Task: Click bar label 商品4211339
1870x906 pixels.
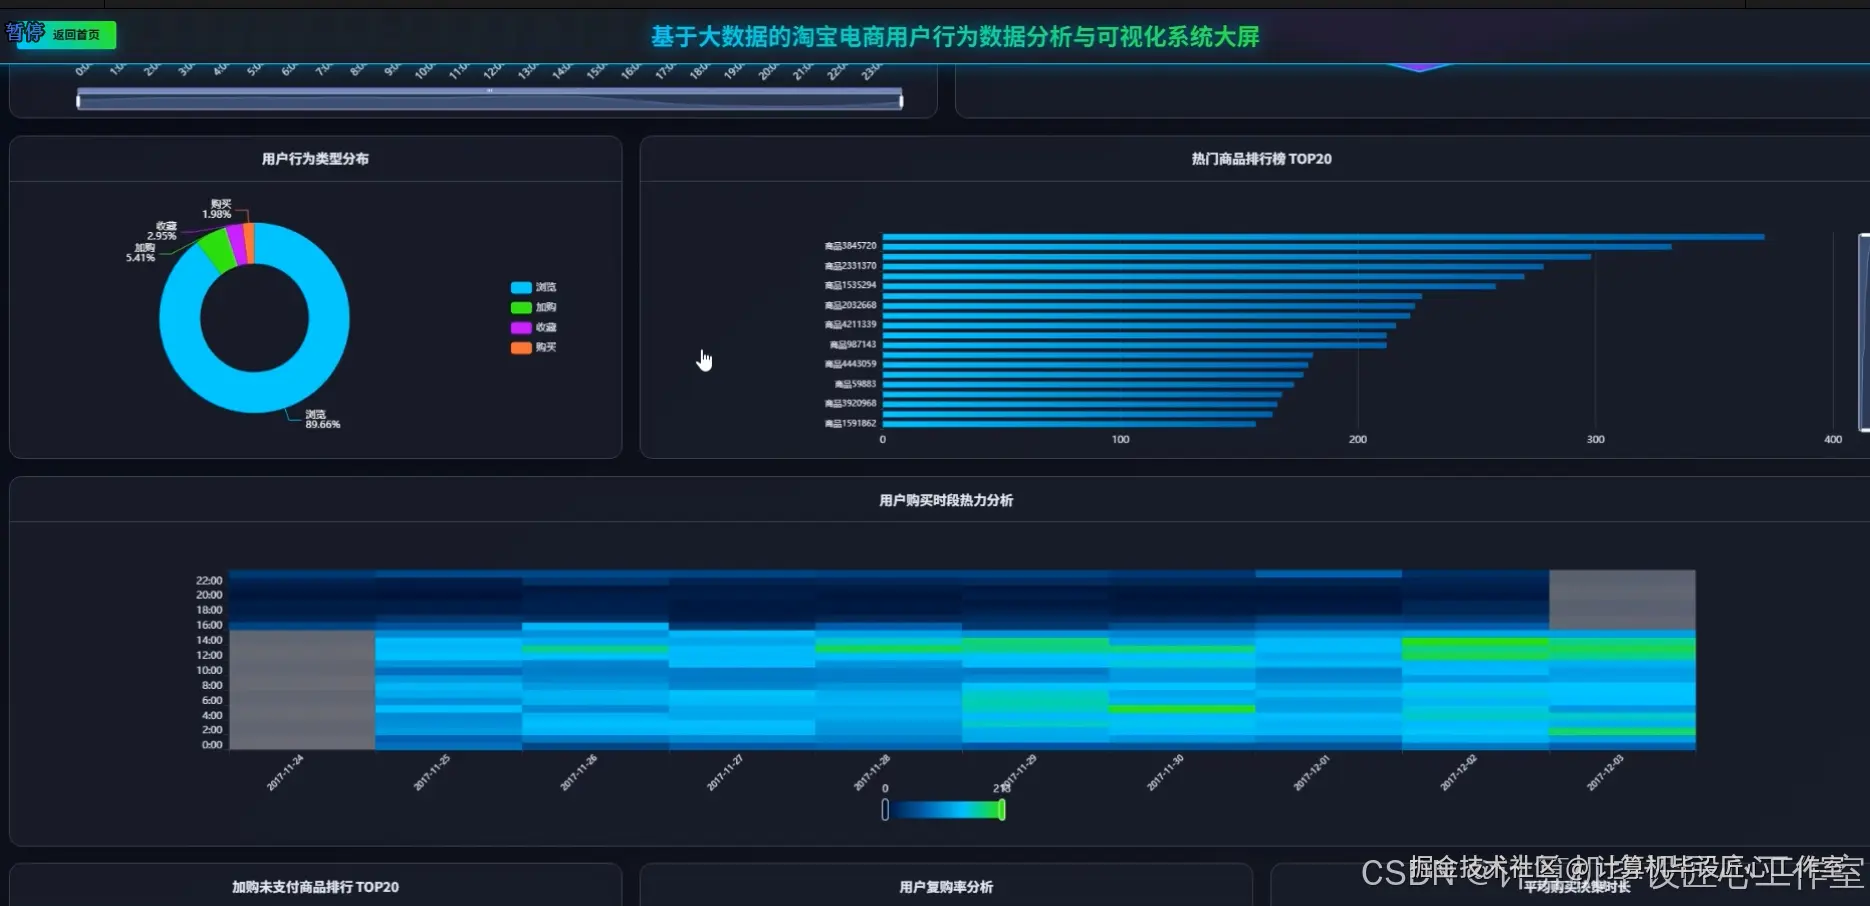Action: coord(850,324)
